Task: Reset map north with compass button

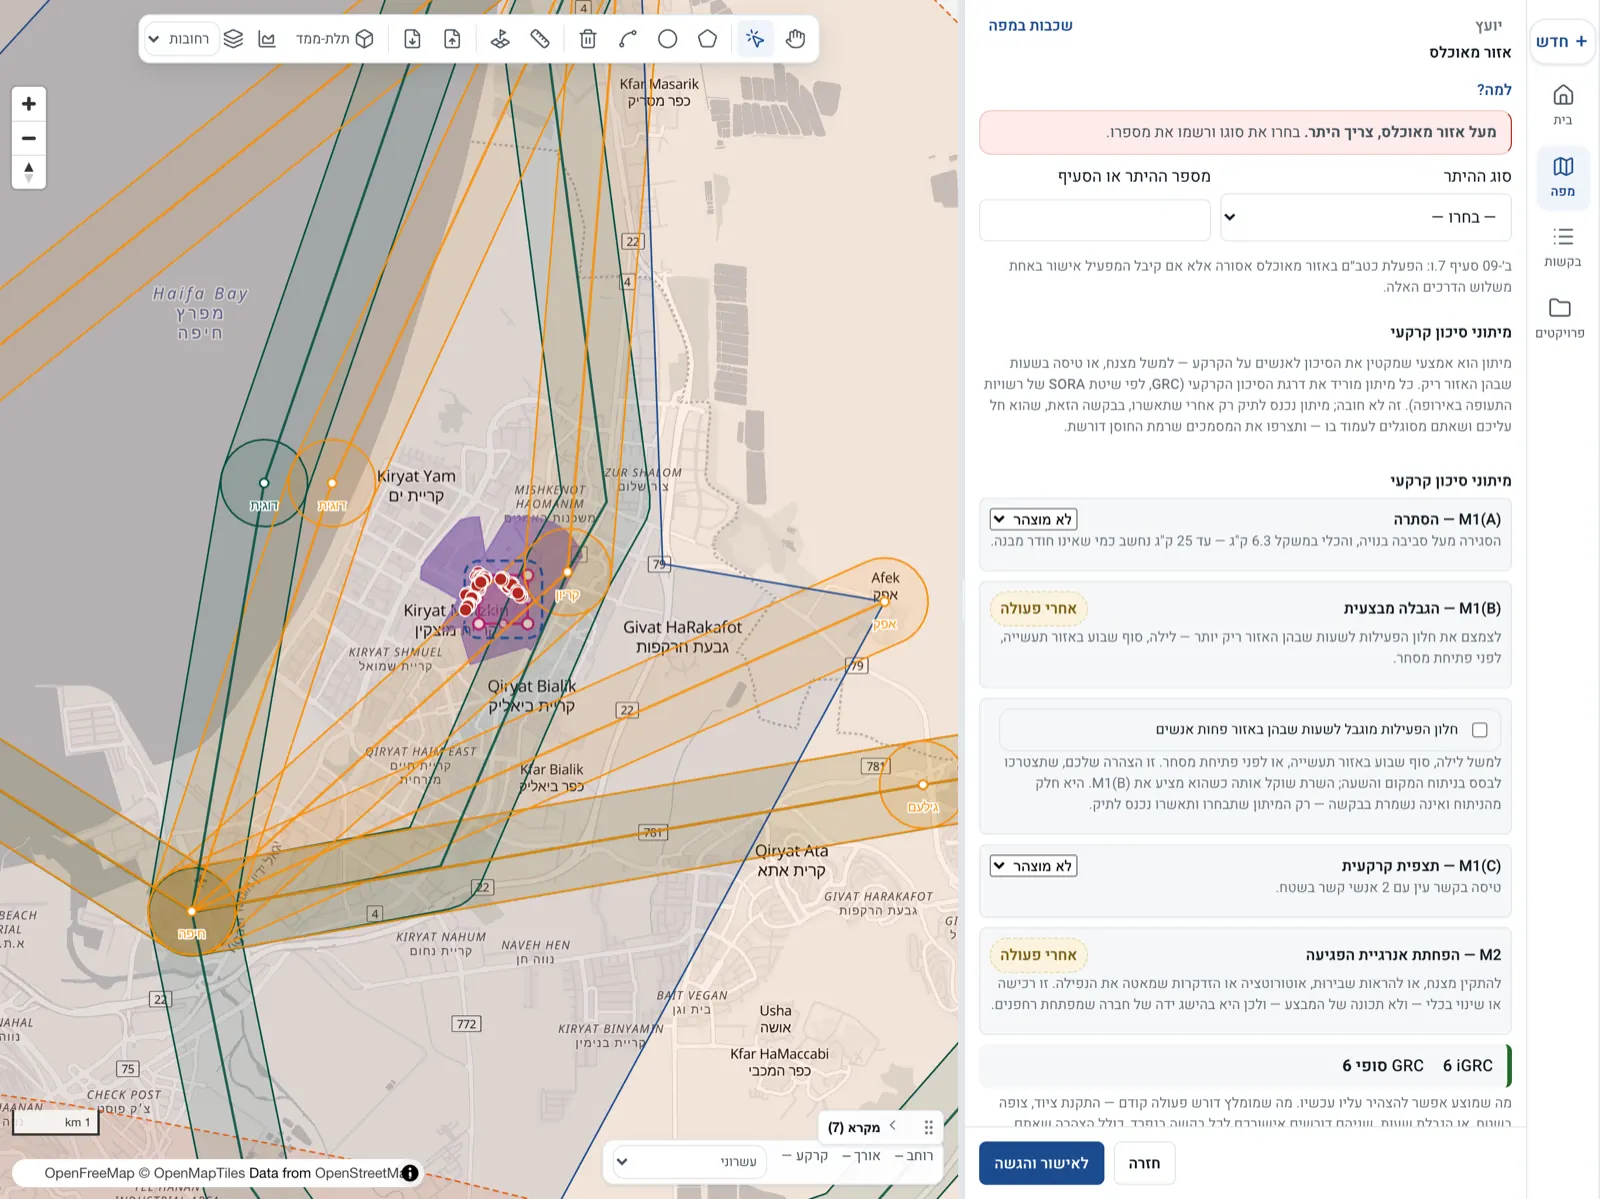Action: 29,172
